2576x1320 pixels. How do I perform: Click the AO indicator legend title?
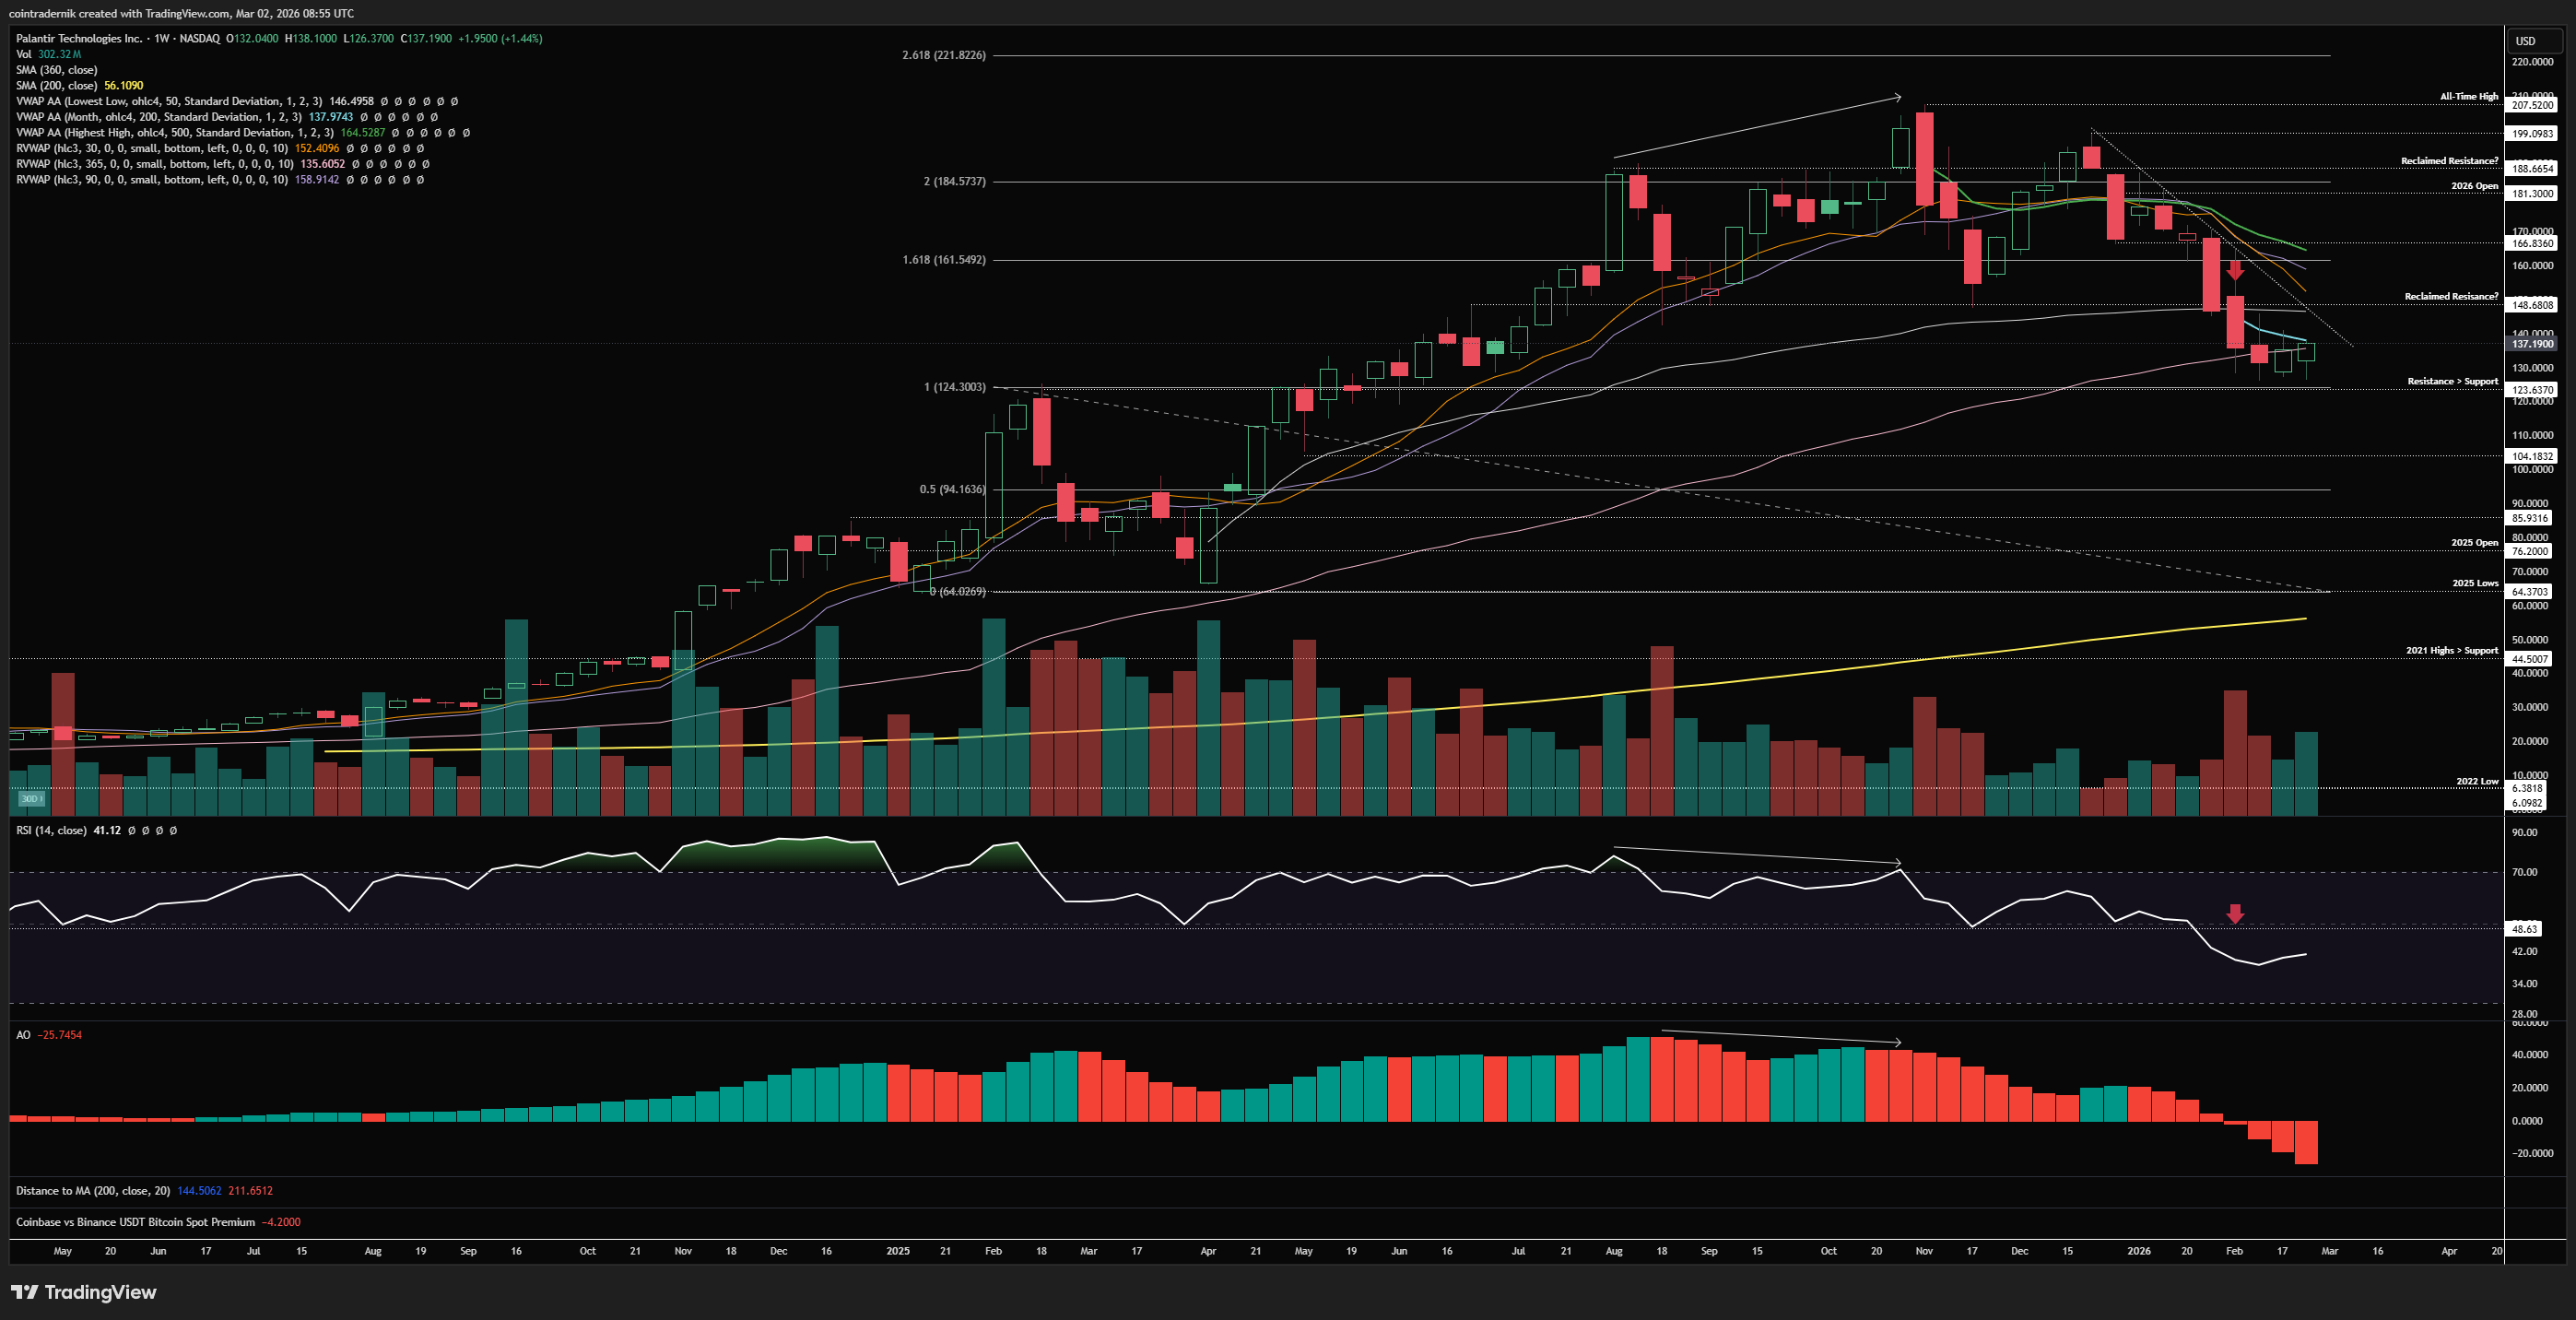click(23, 1035)
